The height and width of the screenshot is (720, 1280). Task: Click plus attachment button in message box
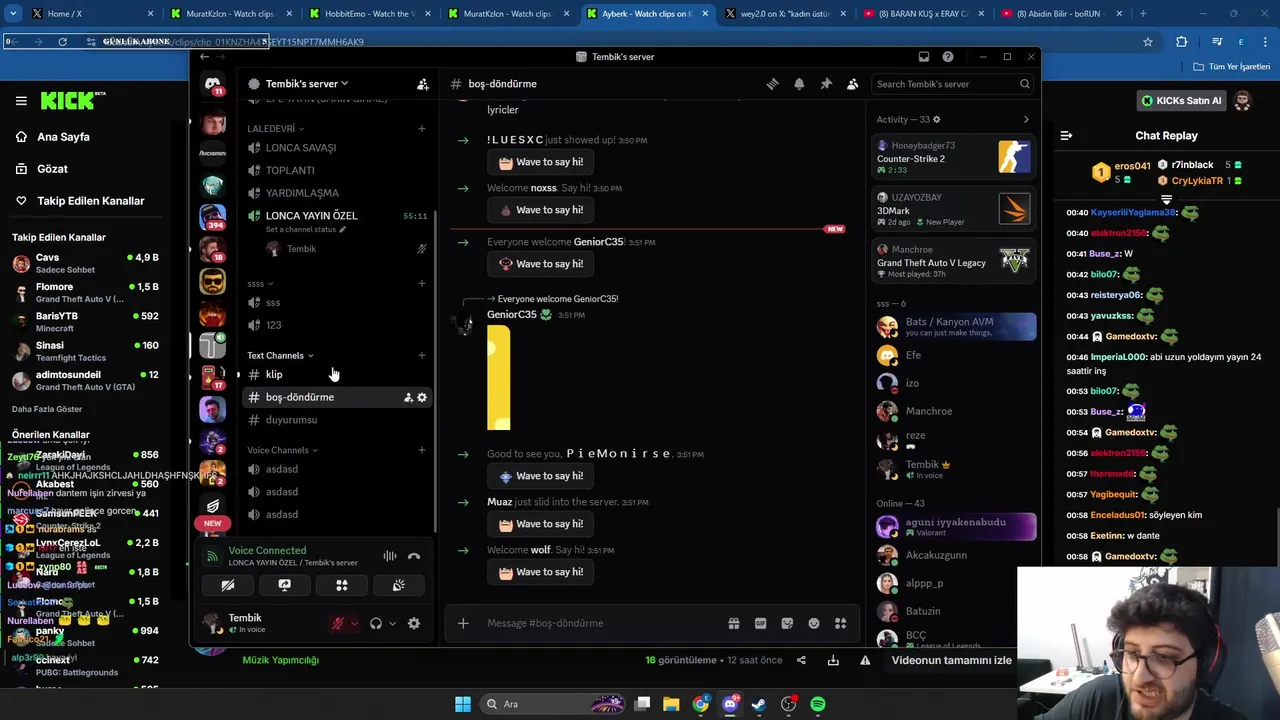[x=463, y=624]
